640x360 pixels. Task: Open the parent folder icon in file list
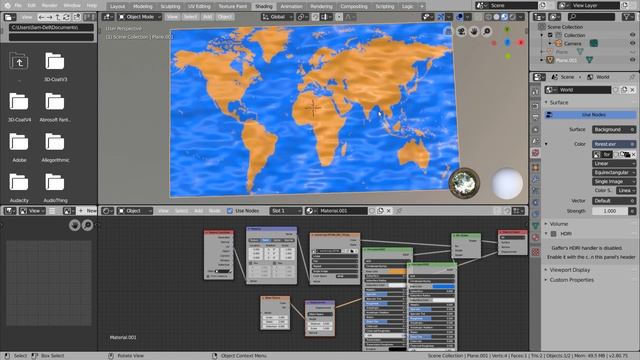click(19, 61)
